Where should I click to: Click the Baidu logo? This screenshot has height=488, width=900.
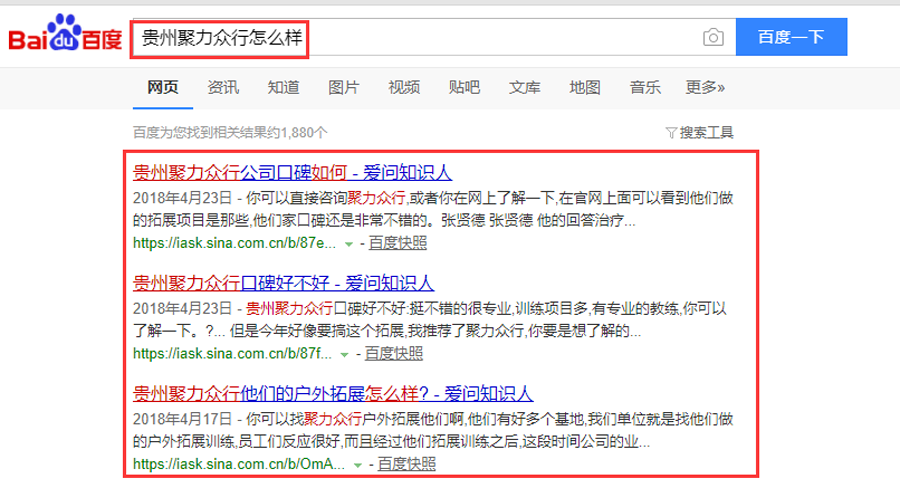tap(65, 33)
